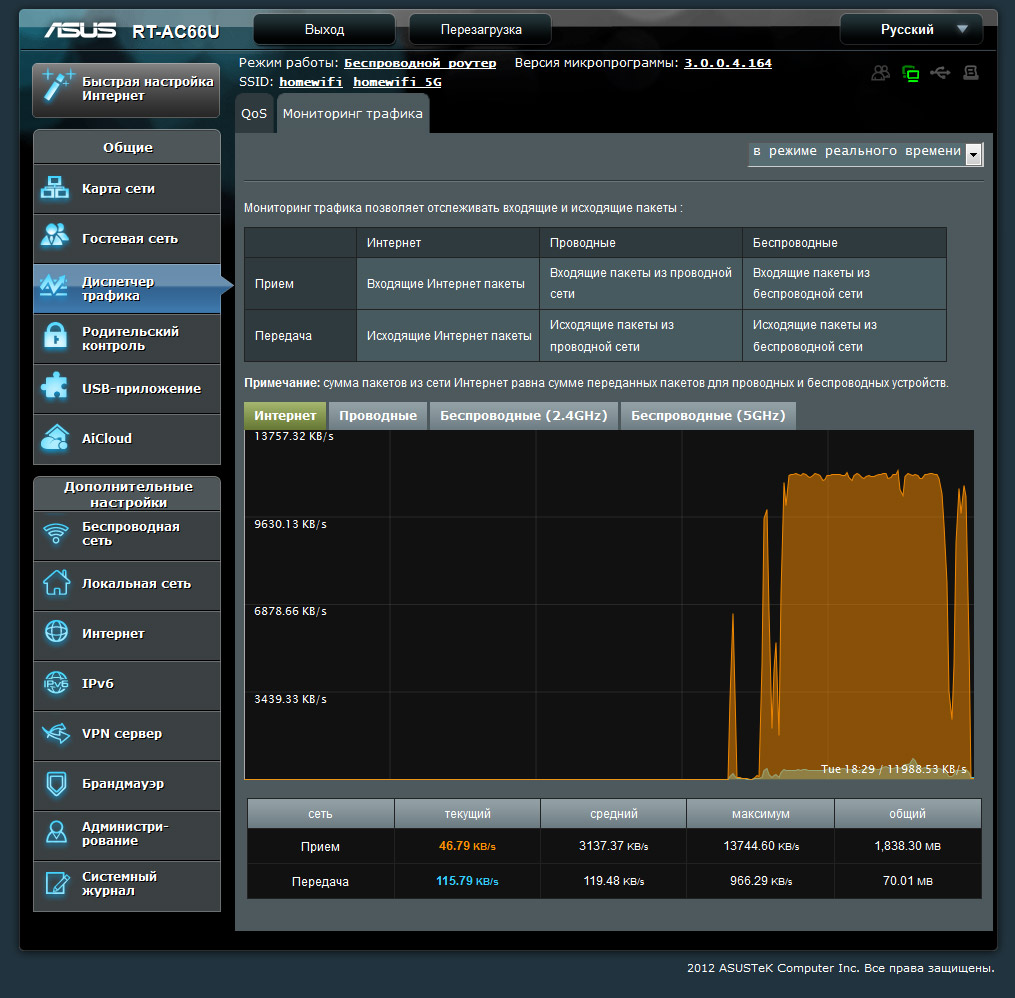Click the Прием maximum 13744.60 KB/s cell
This screenshot has width=1015, height=998.
(x=761, y=846)
